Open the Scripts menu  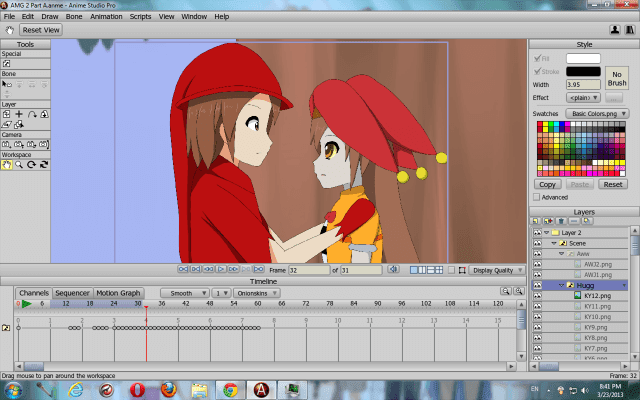(140, 17)
